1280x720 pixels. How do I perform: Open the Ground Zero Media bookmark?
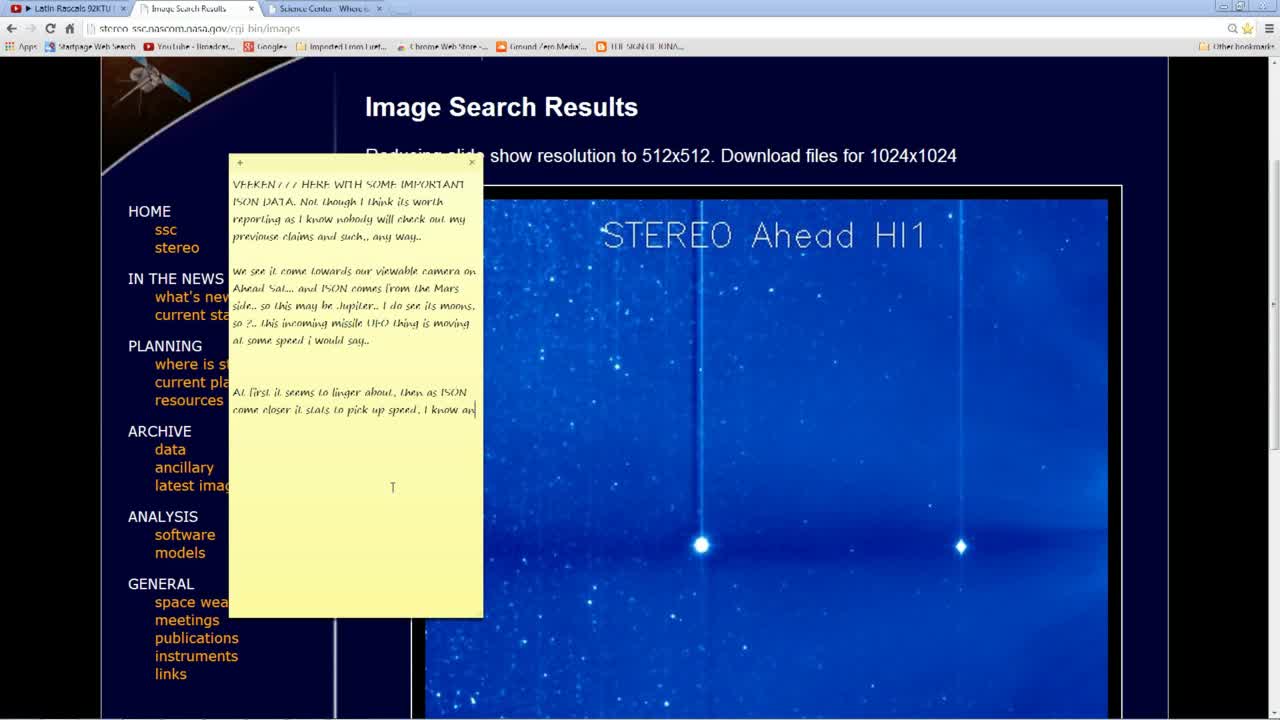click(x=541, y=46)
